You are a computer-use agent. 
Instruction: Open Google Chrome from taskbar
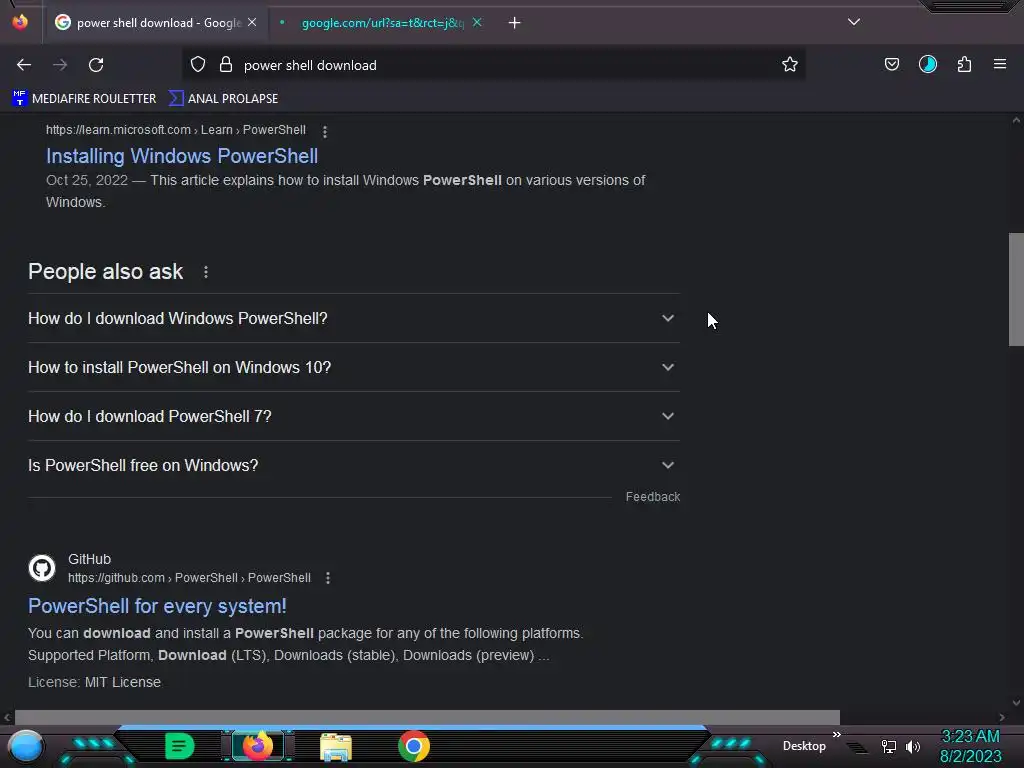click(413, 746)
